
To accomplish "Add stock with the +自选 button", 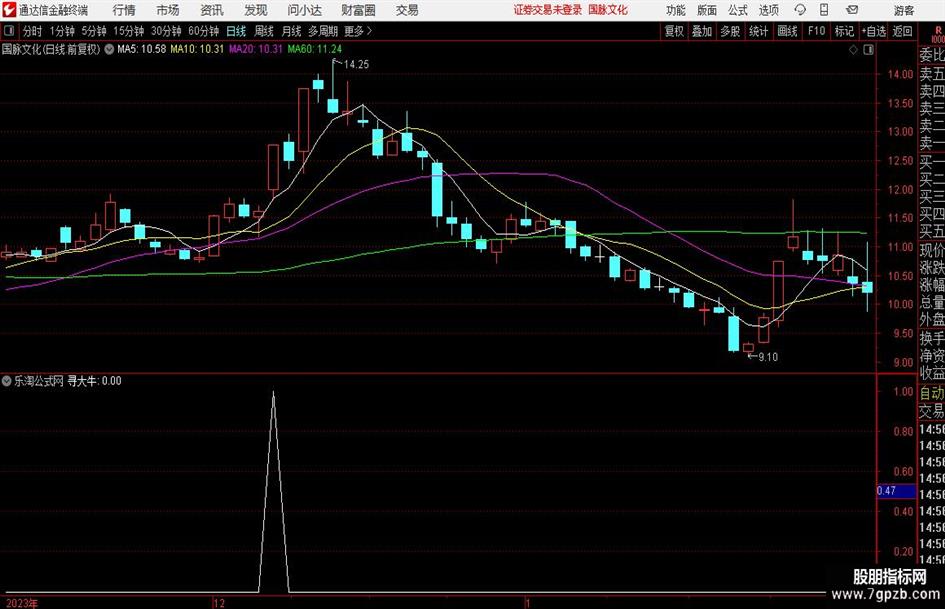I will click(x=874, y=31).
